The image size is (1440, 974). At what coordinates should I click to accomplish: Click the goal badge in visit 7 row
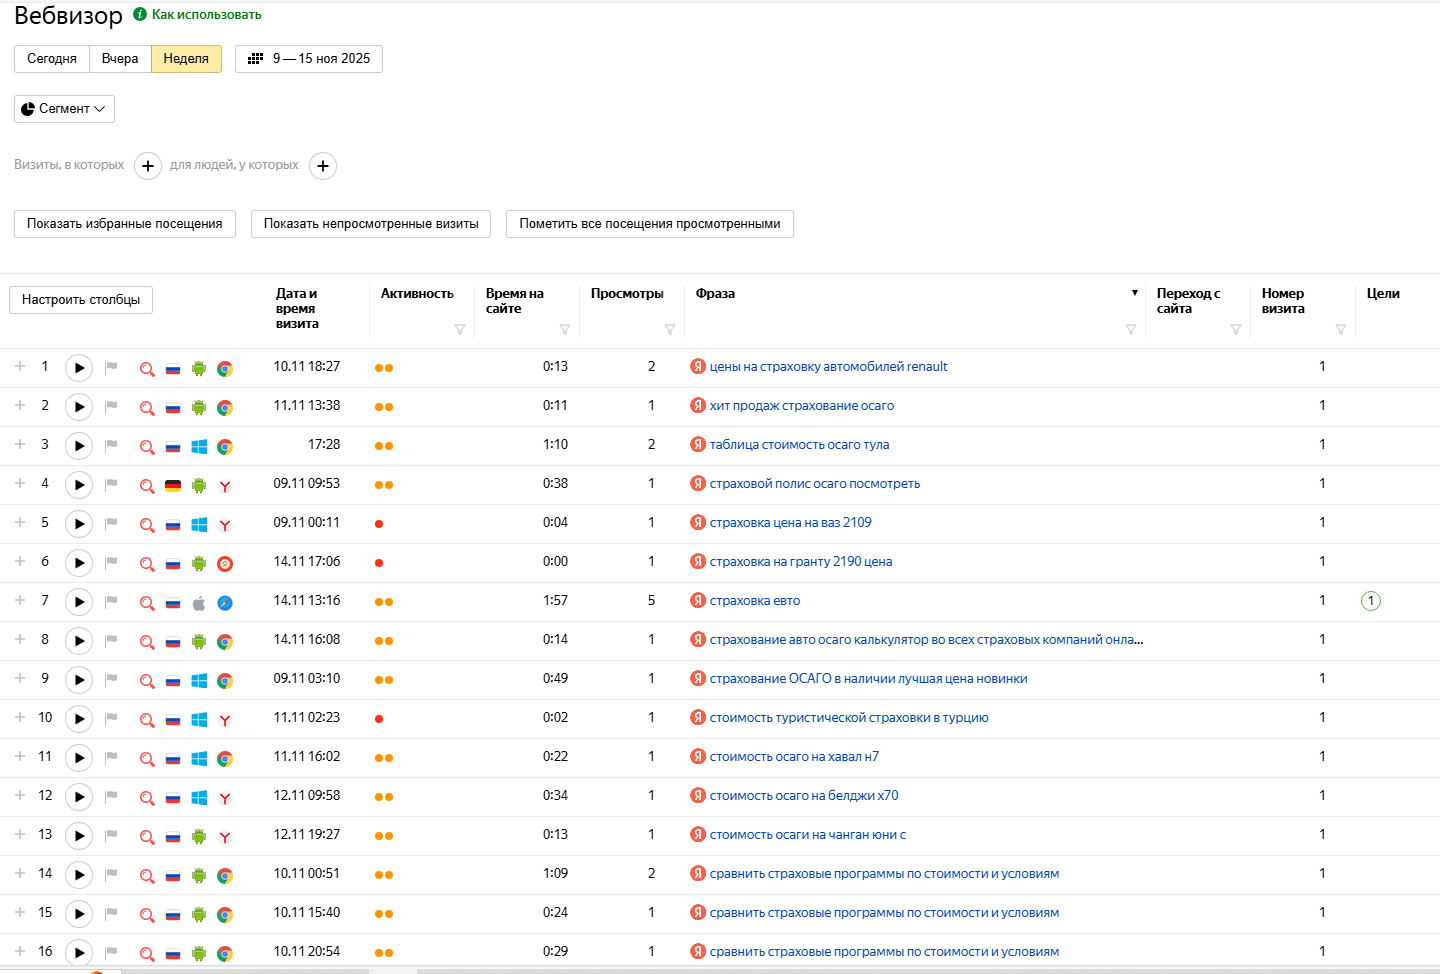1370,601
